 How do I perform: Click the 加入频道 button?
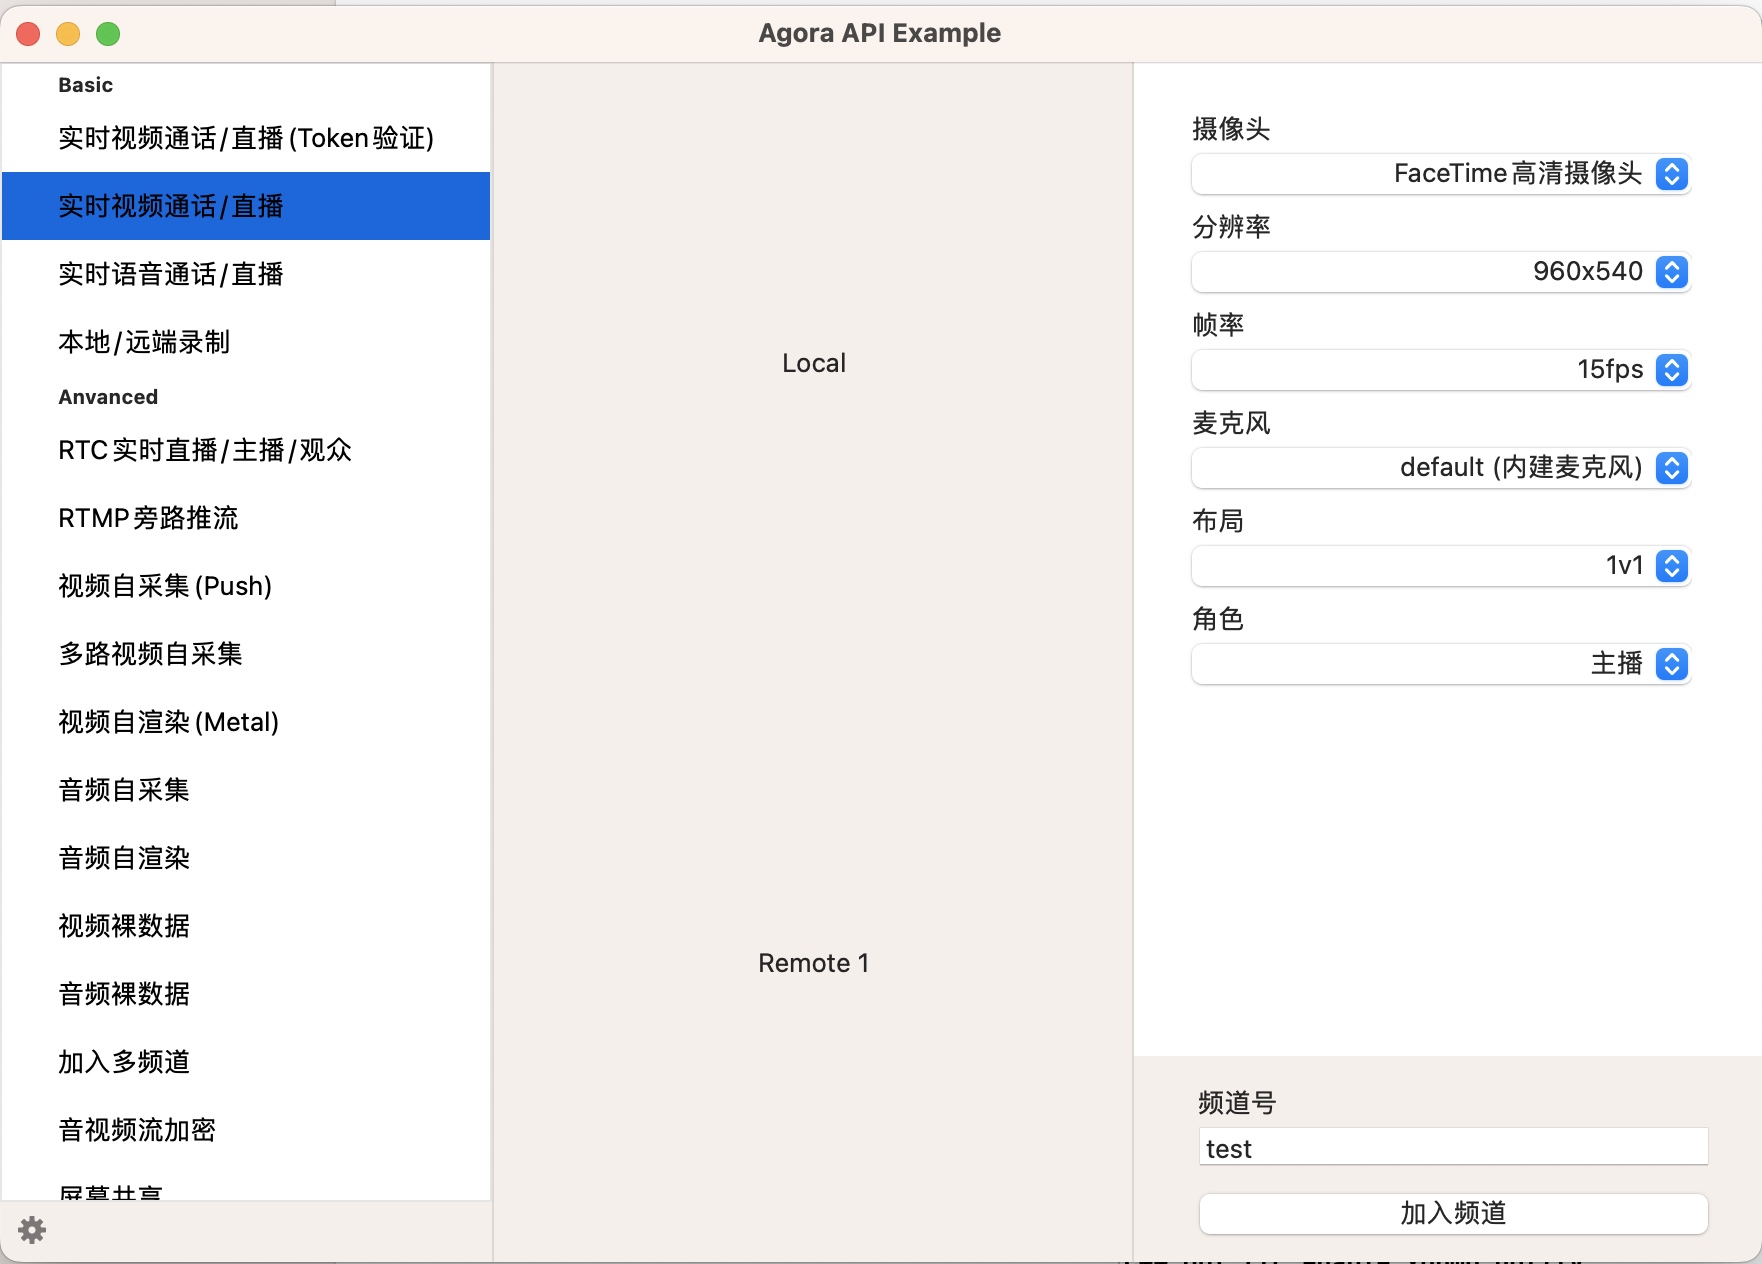coord(1453,1213)
